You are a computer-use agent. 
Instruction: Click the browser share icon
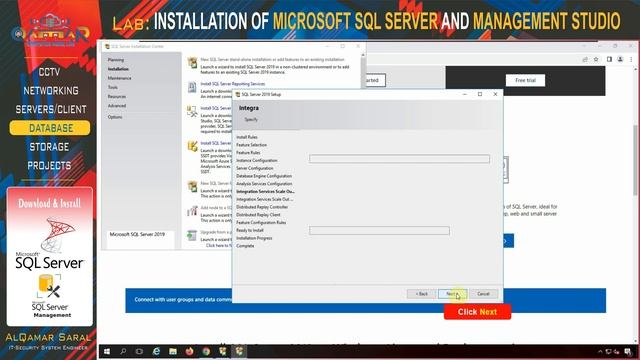pos(585,60)
